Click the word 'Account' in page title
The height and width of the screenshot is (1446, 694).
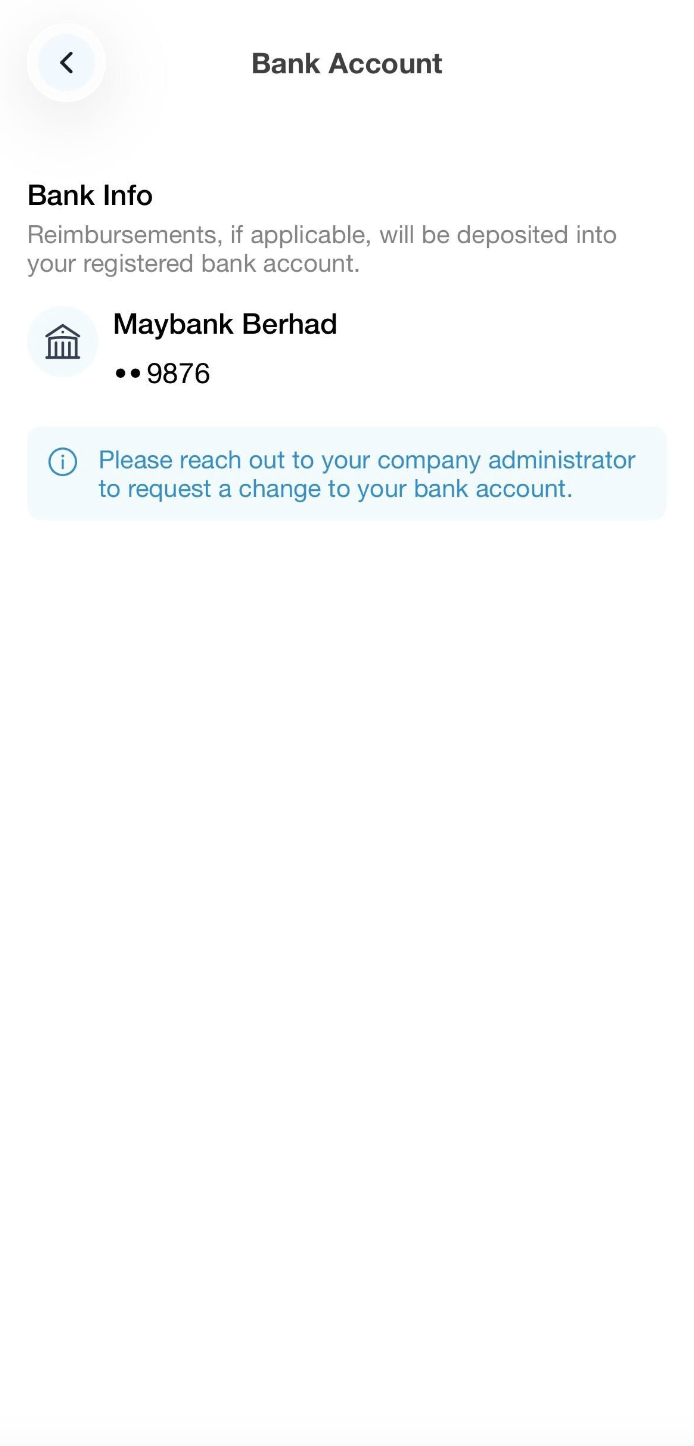385,63
